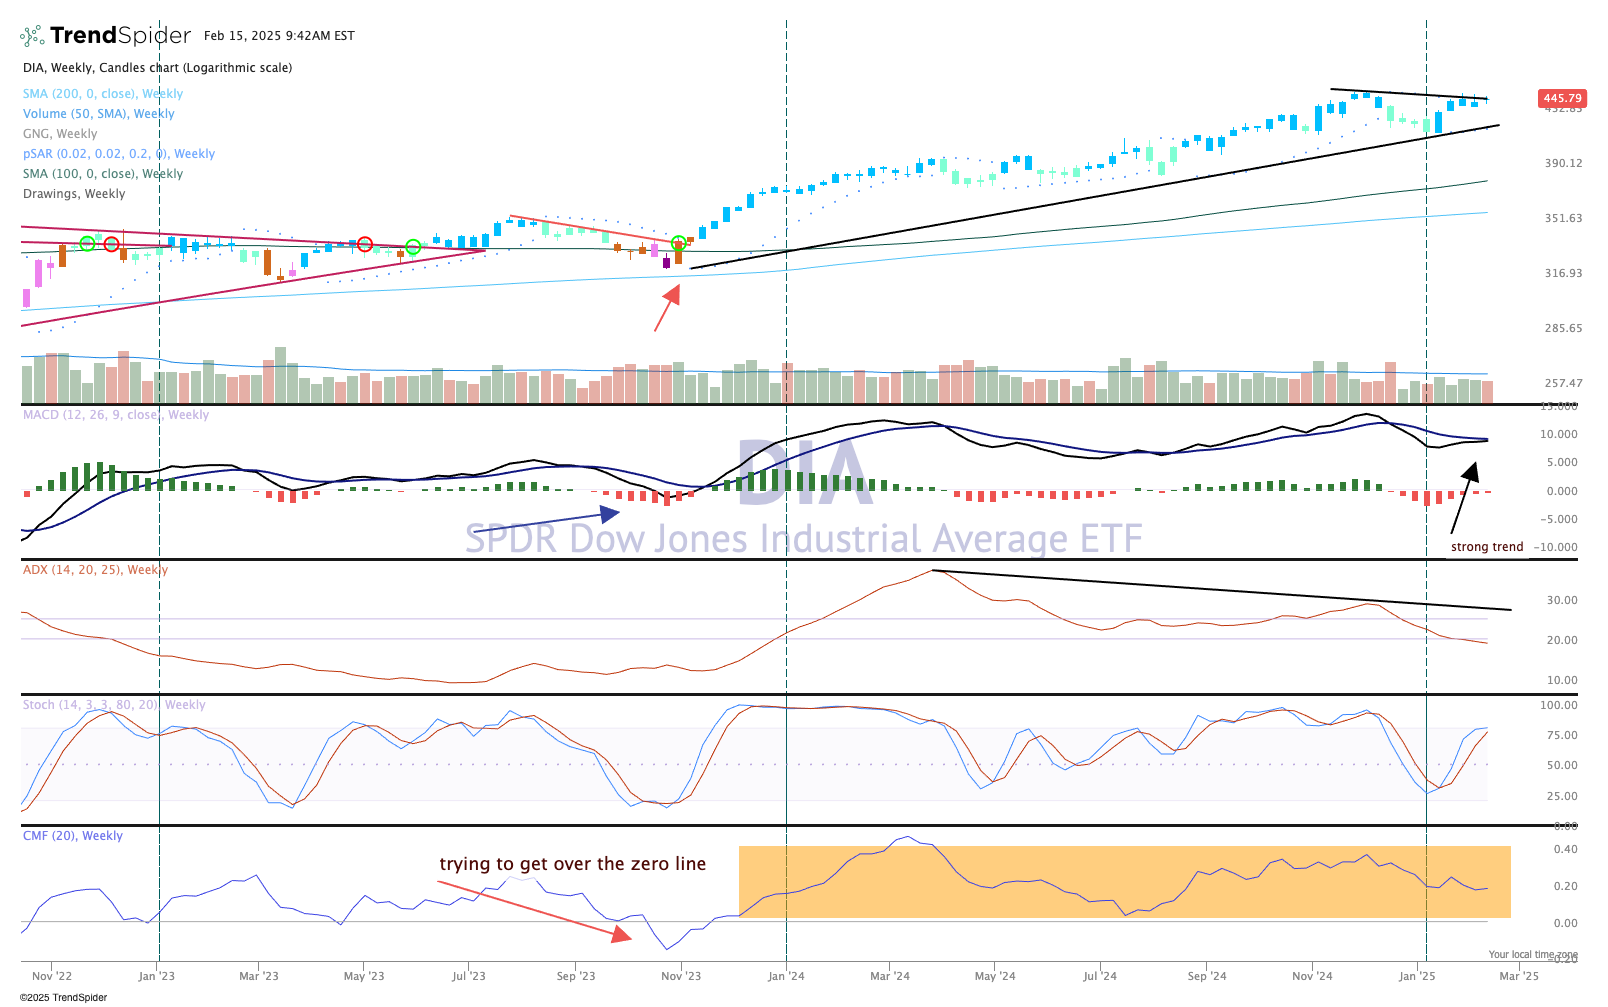Select the orange highlighted zone in CMF panel

[1123, 881]
